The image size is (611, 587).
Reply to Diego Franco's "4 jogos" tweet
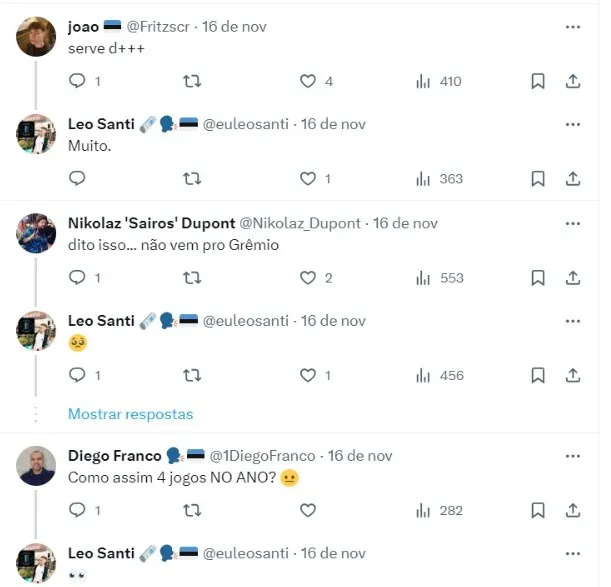(78, 510)
